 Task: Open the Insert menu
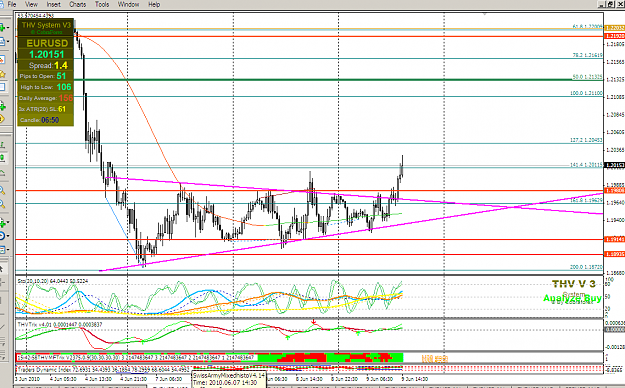(x=53, y=4)
